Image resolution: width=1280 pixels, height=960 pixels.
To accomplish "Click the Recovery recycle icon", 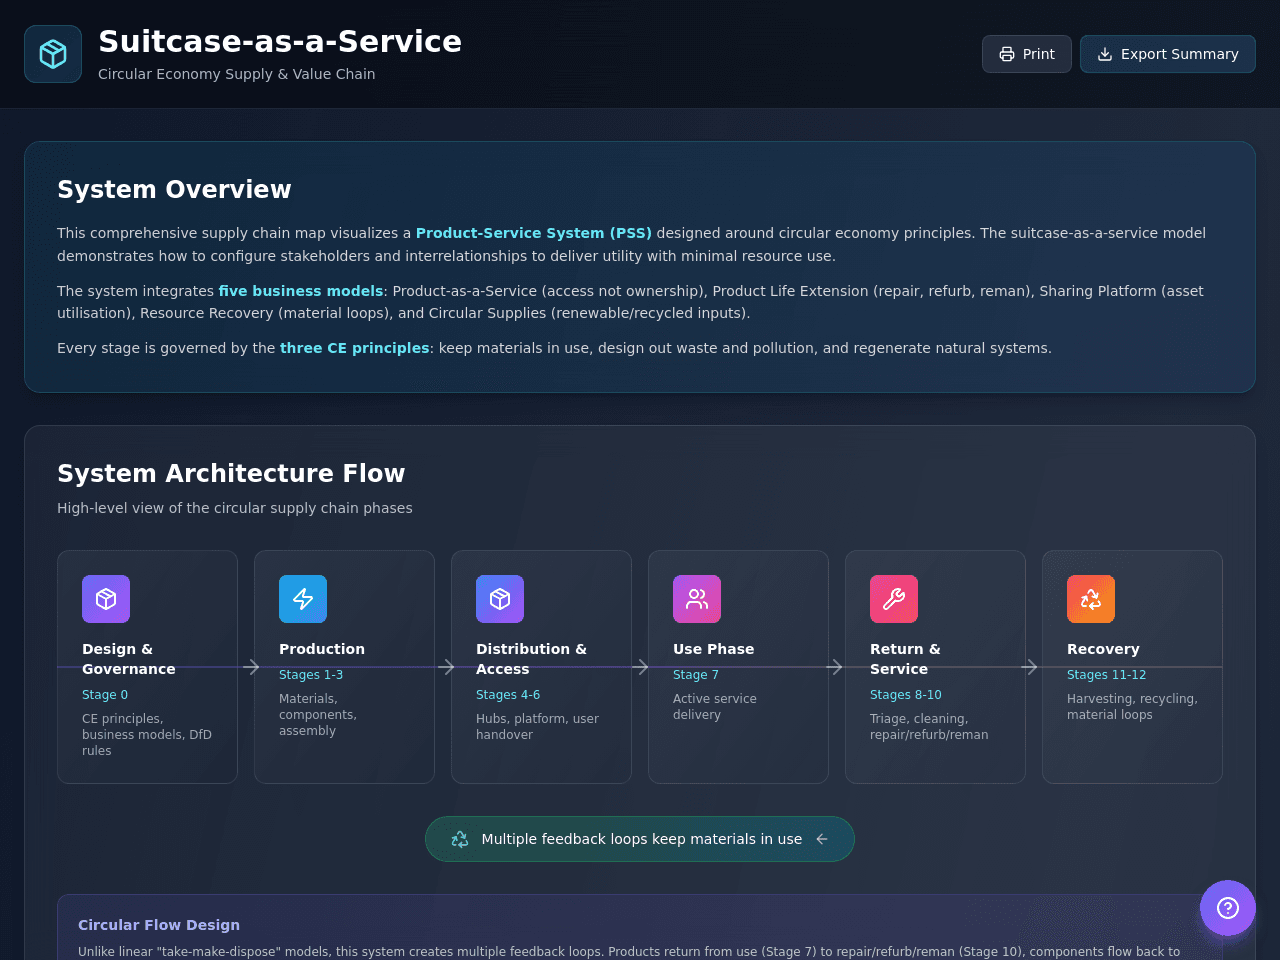I will (x=1091, y=599).
